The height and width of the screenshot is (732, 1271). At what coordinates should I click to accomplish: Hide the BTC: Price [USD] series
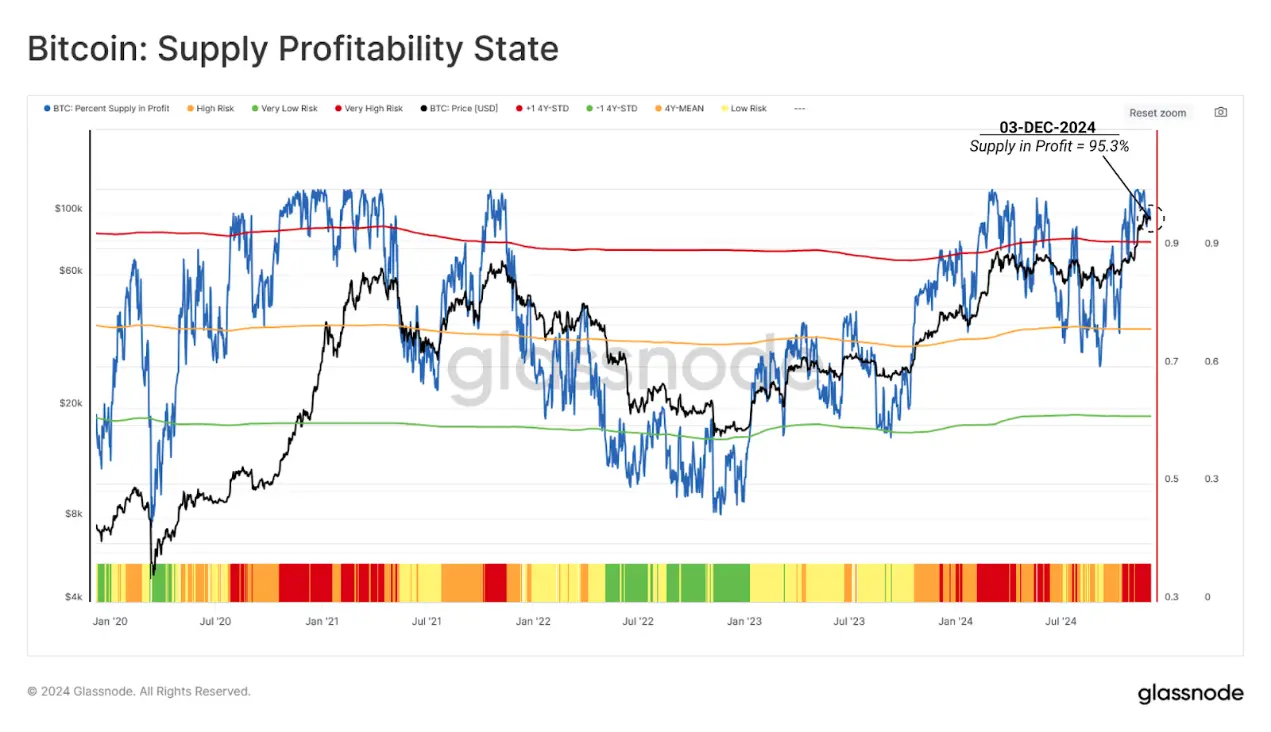click(x=459, y=108)
